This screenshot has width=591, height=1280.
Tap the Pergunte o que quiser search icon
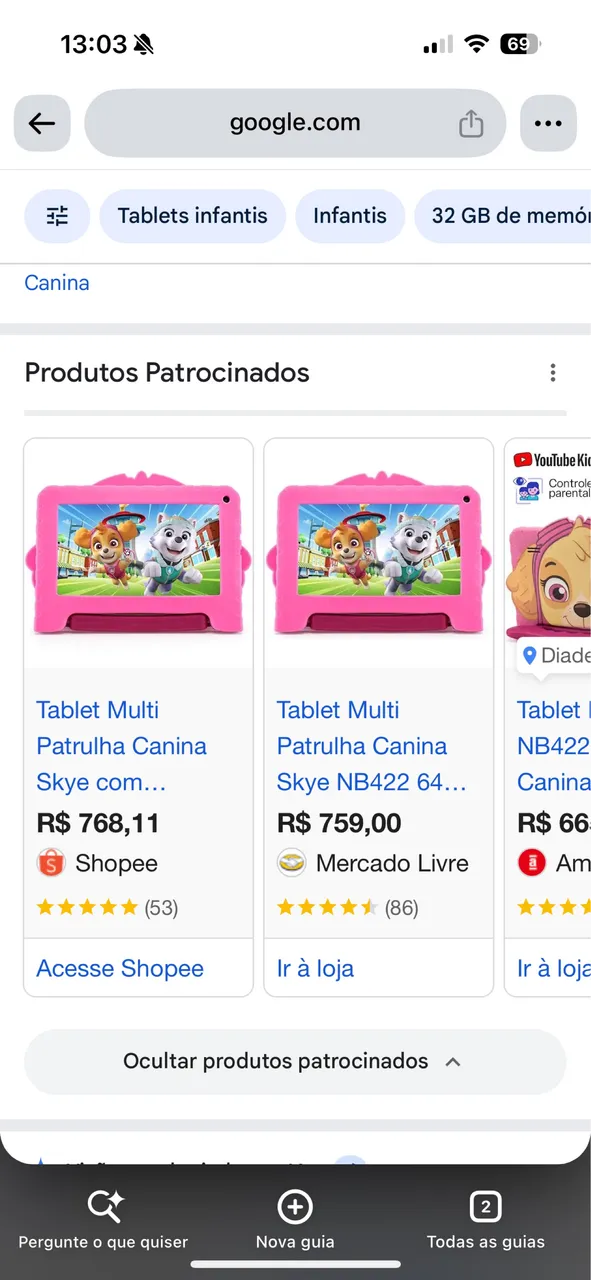103,1206
